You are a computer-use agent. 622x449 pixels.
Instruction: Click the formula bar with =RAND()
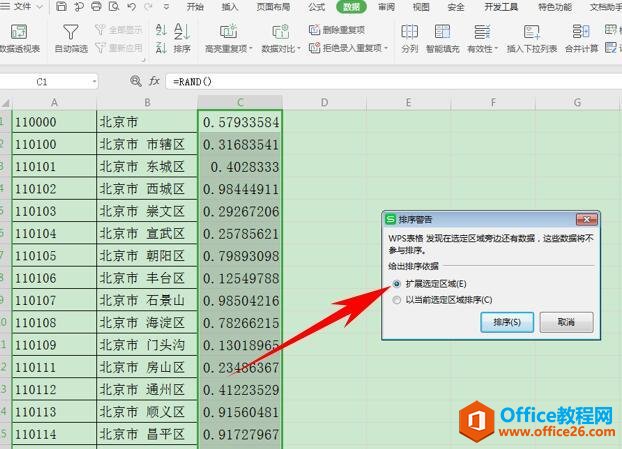[x=394, y=82]
